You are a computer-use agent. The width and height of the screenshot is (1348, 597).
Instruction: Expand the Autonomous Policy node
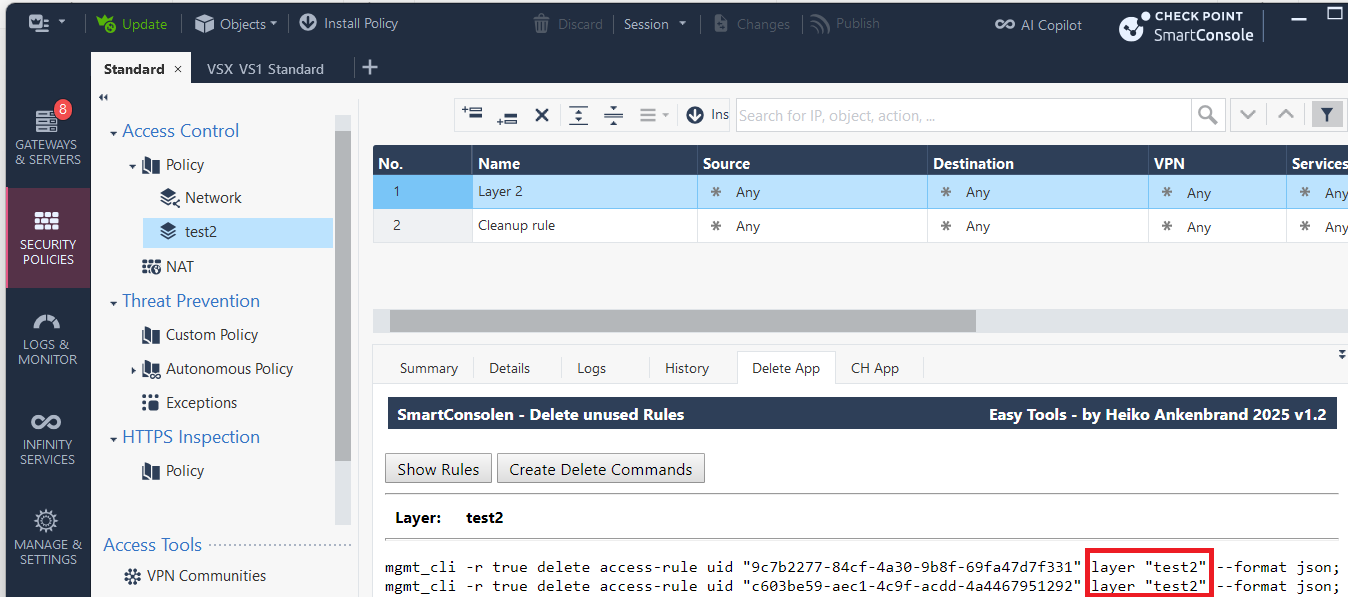(133, 370)
